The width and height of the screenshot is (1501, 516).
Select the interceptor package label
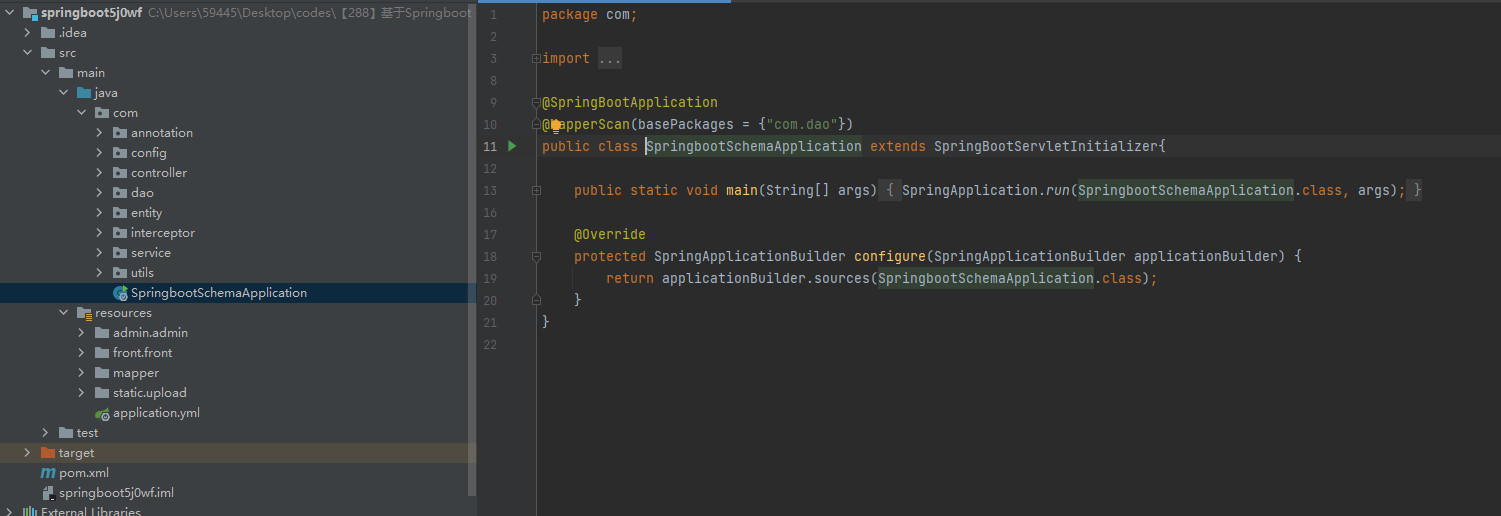point(163,233)
